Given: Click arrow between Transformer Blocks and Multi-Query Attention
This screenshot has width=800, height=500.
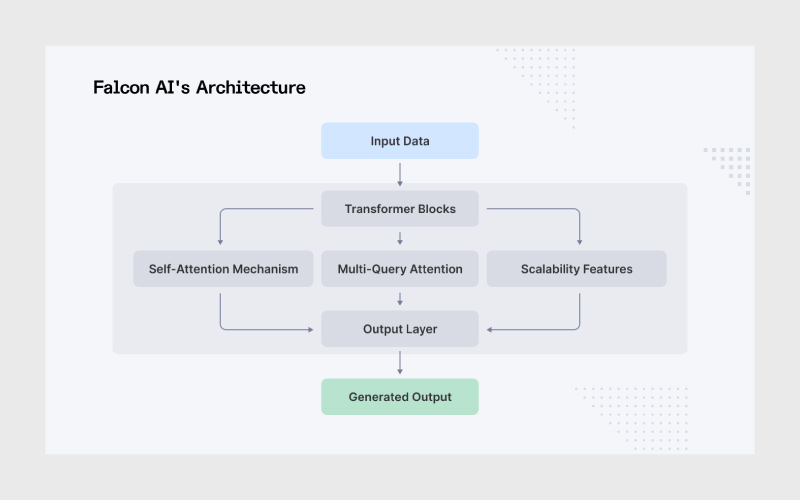Looking at the screenshot, I should (400, 238).
